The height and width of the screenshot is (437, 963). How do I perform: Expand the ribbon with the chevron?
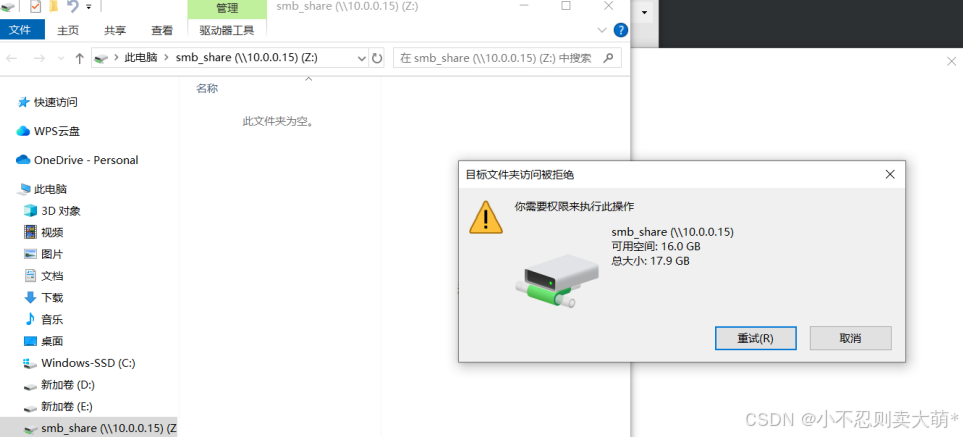602,30
